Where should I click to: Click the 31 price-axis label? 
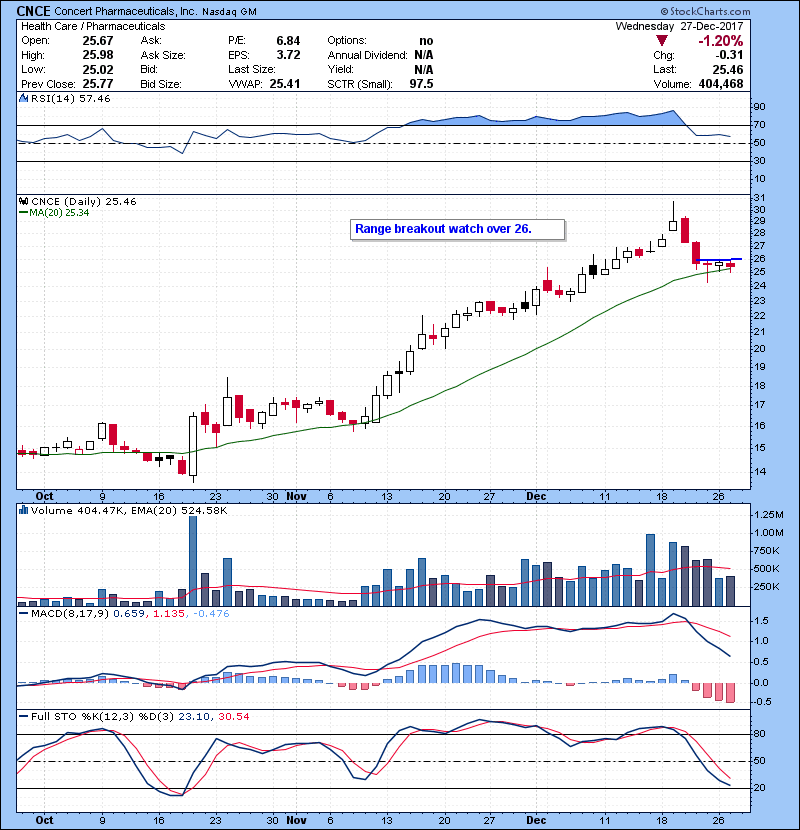(759, 197)
